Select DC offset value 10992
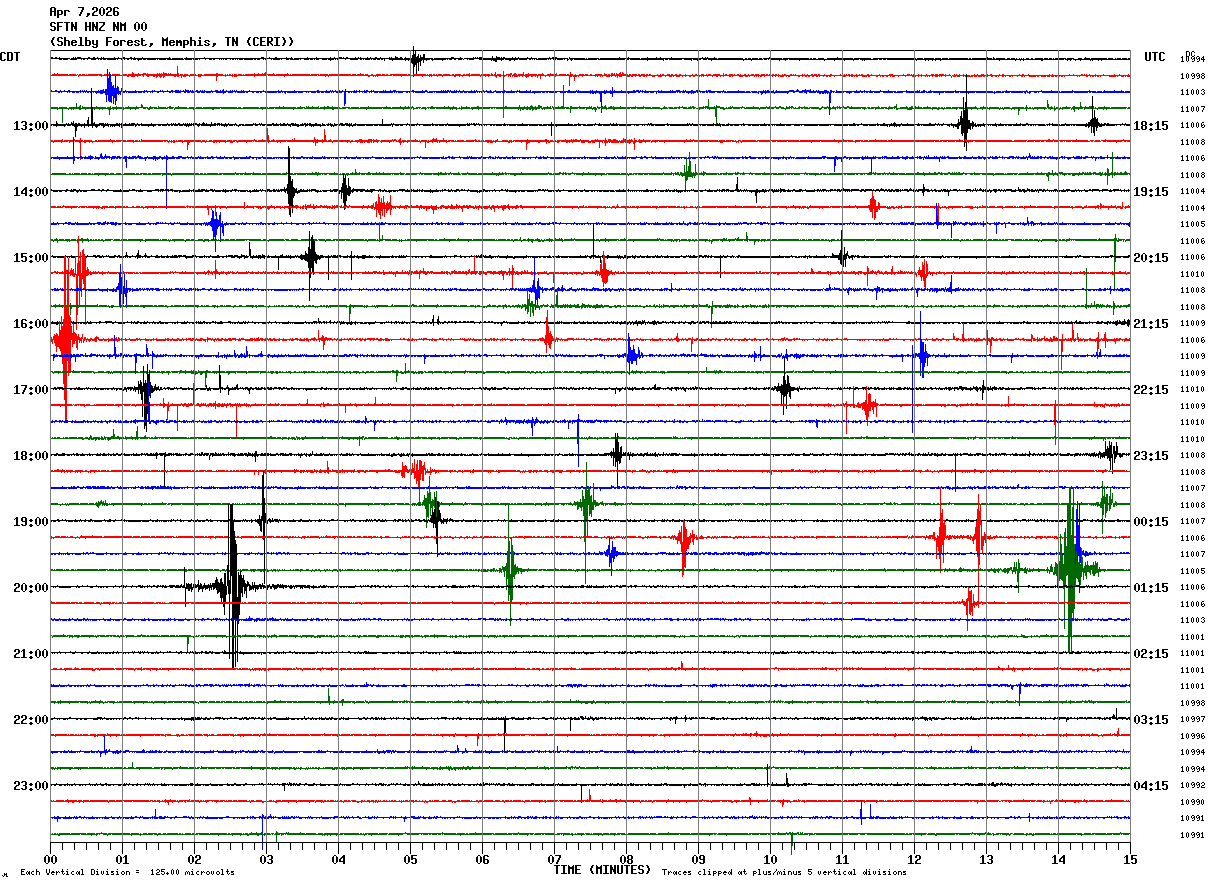1210x886 pixels. pyautogui.click(x=1192, y=785)
